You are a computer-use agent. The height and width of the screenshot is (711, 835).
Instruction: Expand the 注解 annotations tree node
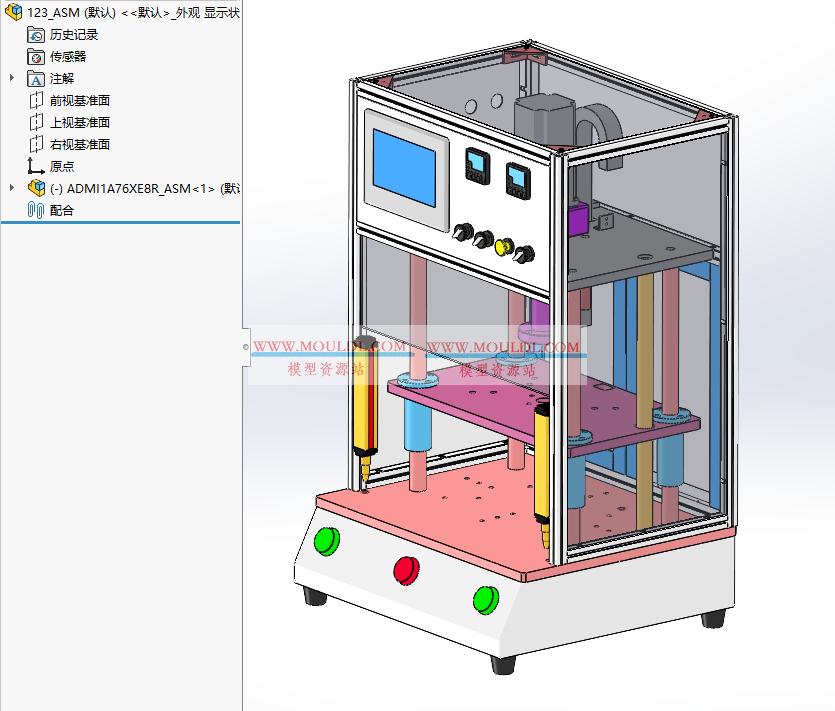12,78
